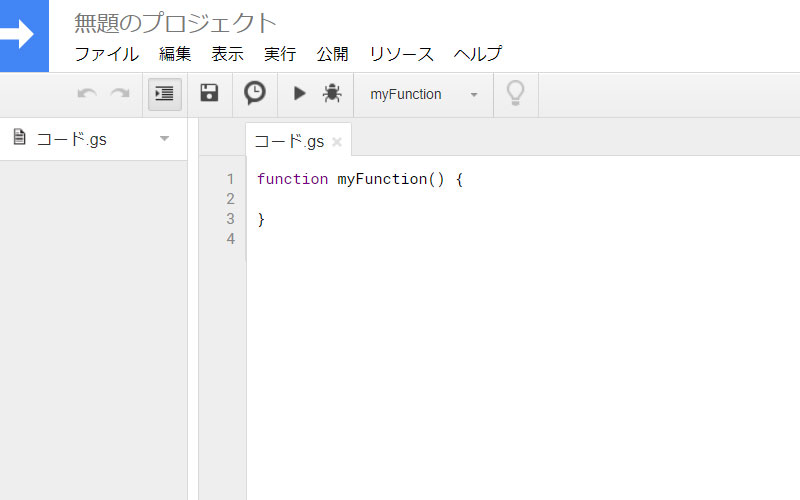Screen dimensions: 800x500
Task: Click the lightbulb hint icon
Action: 515,93
